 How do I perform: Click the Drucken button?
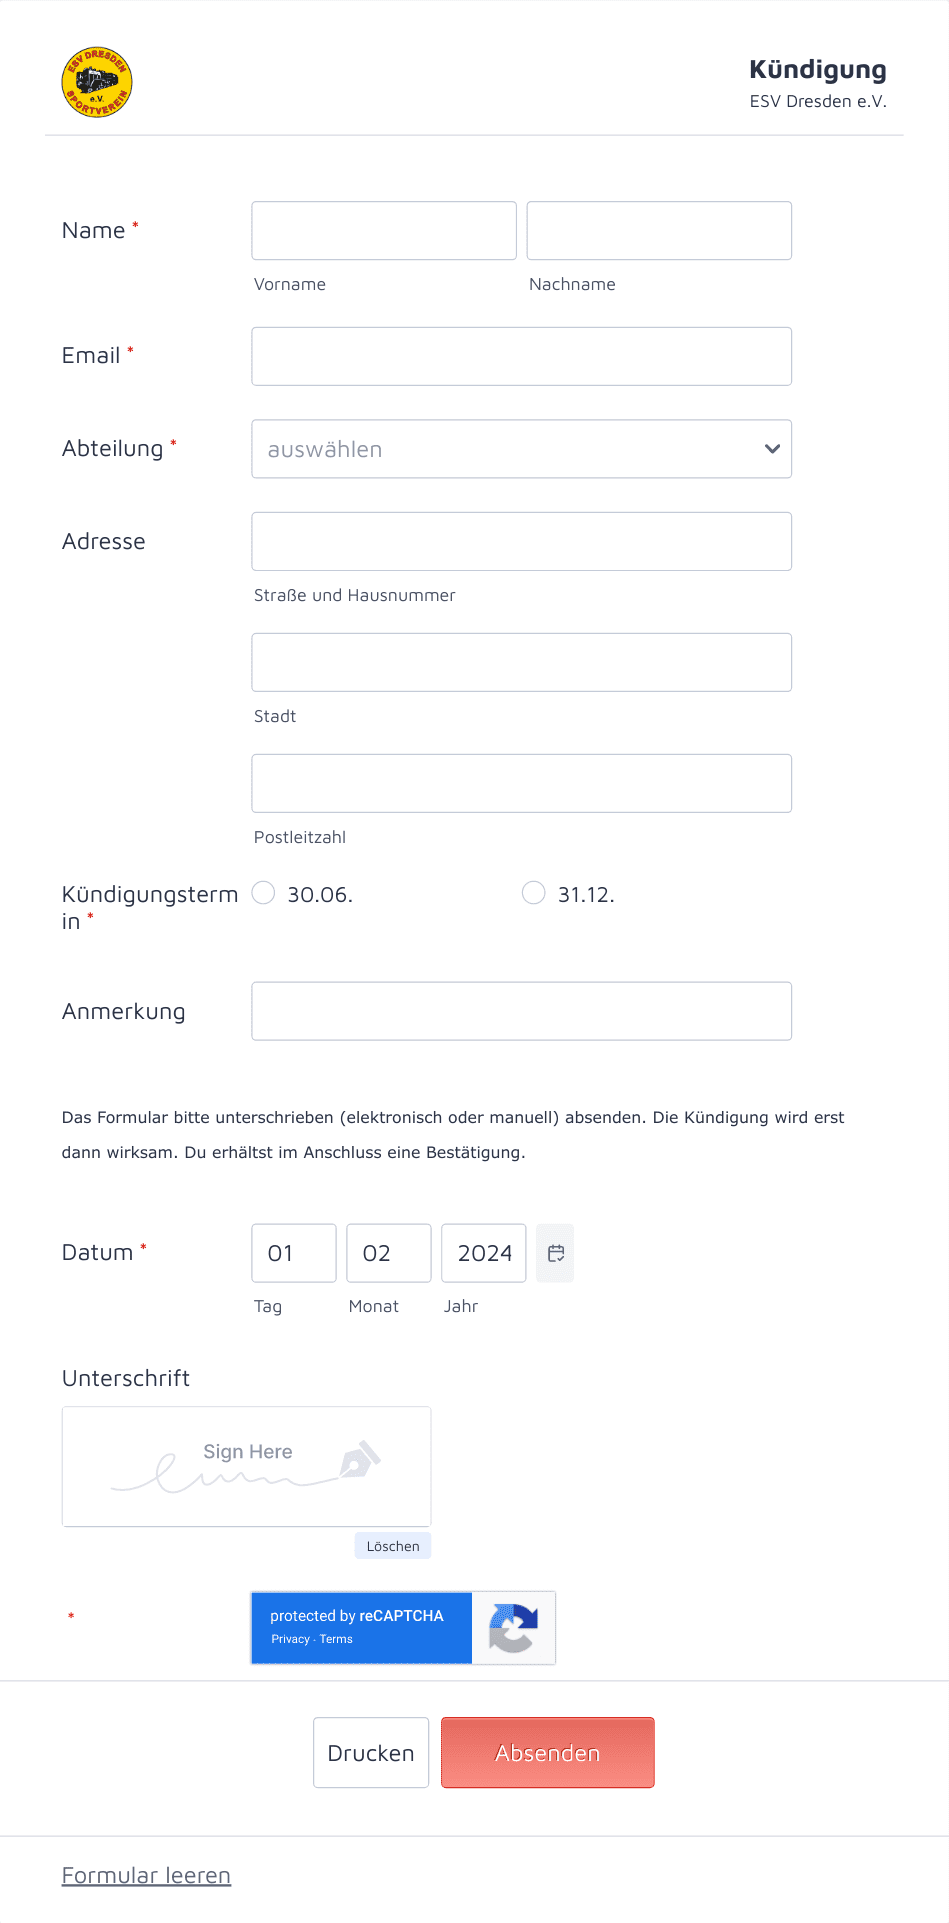tap(371, 1753)
